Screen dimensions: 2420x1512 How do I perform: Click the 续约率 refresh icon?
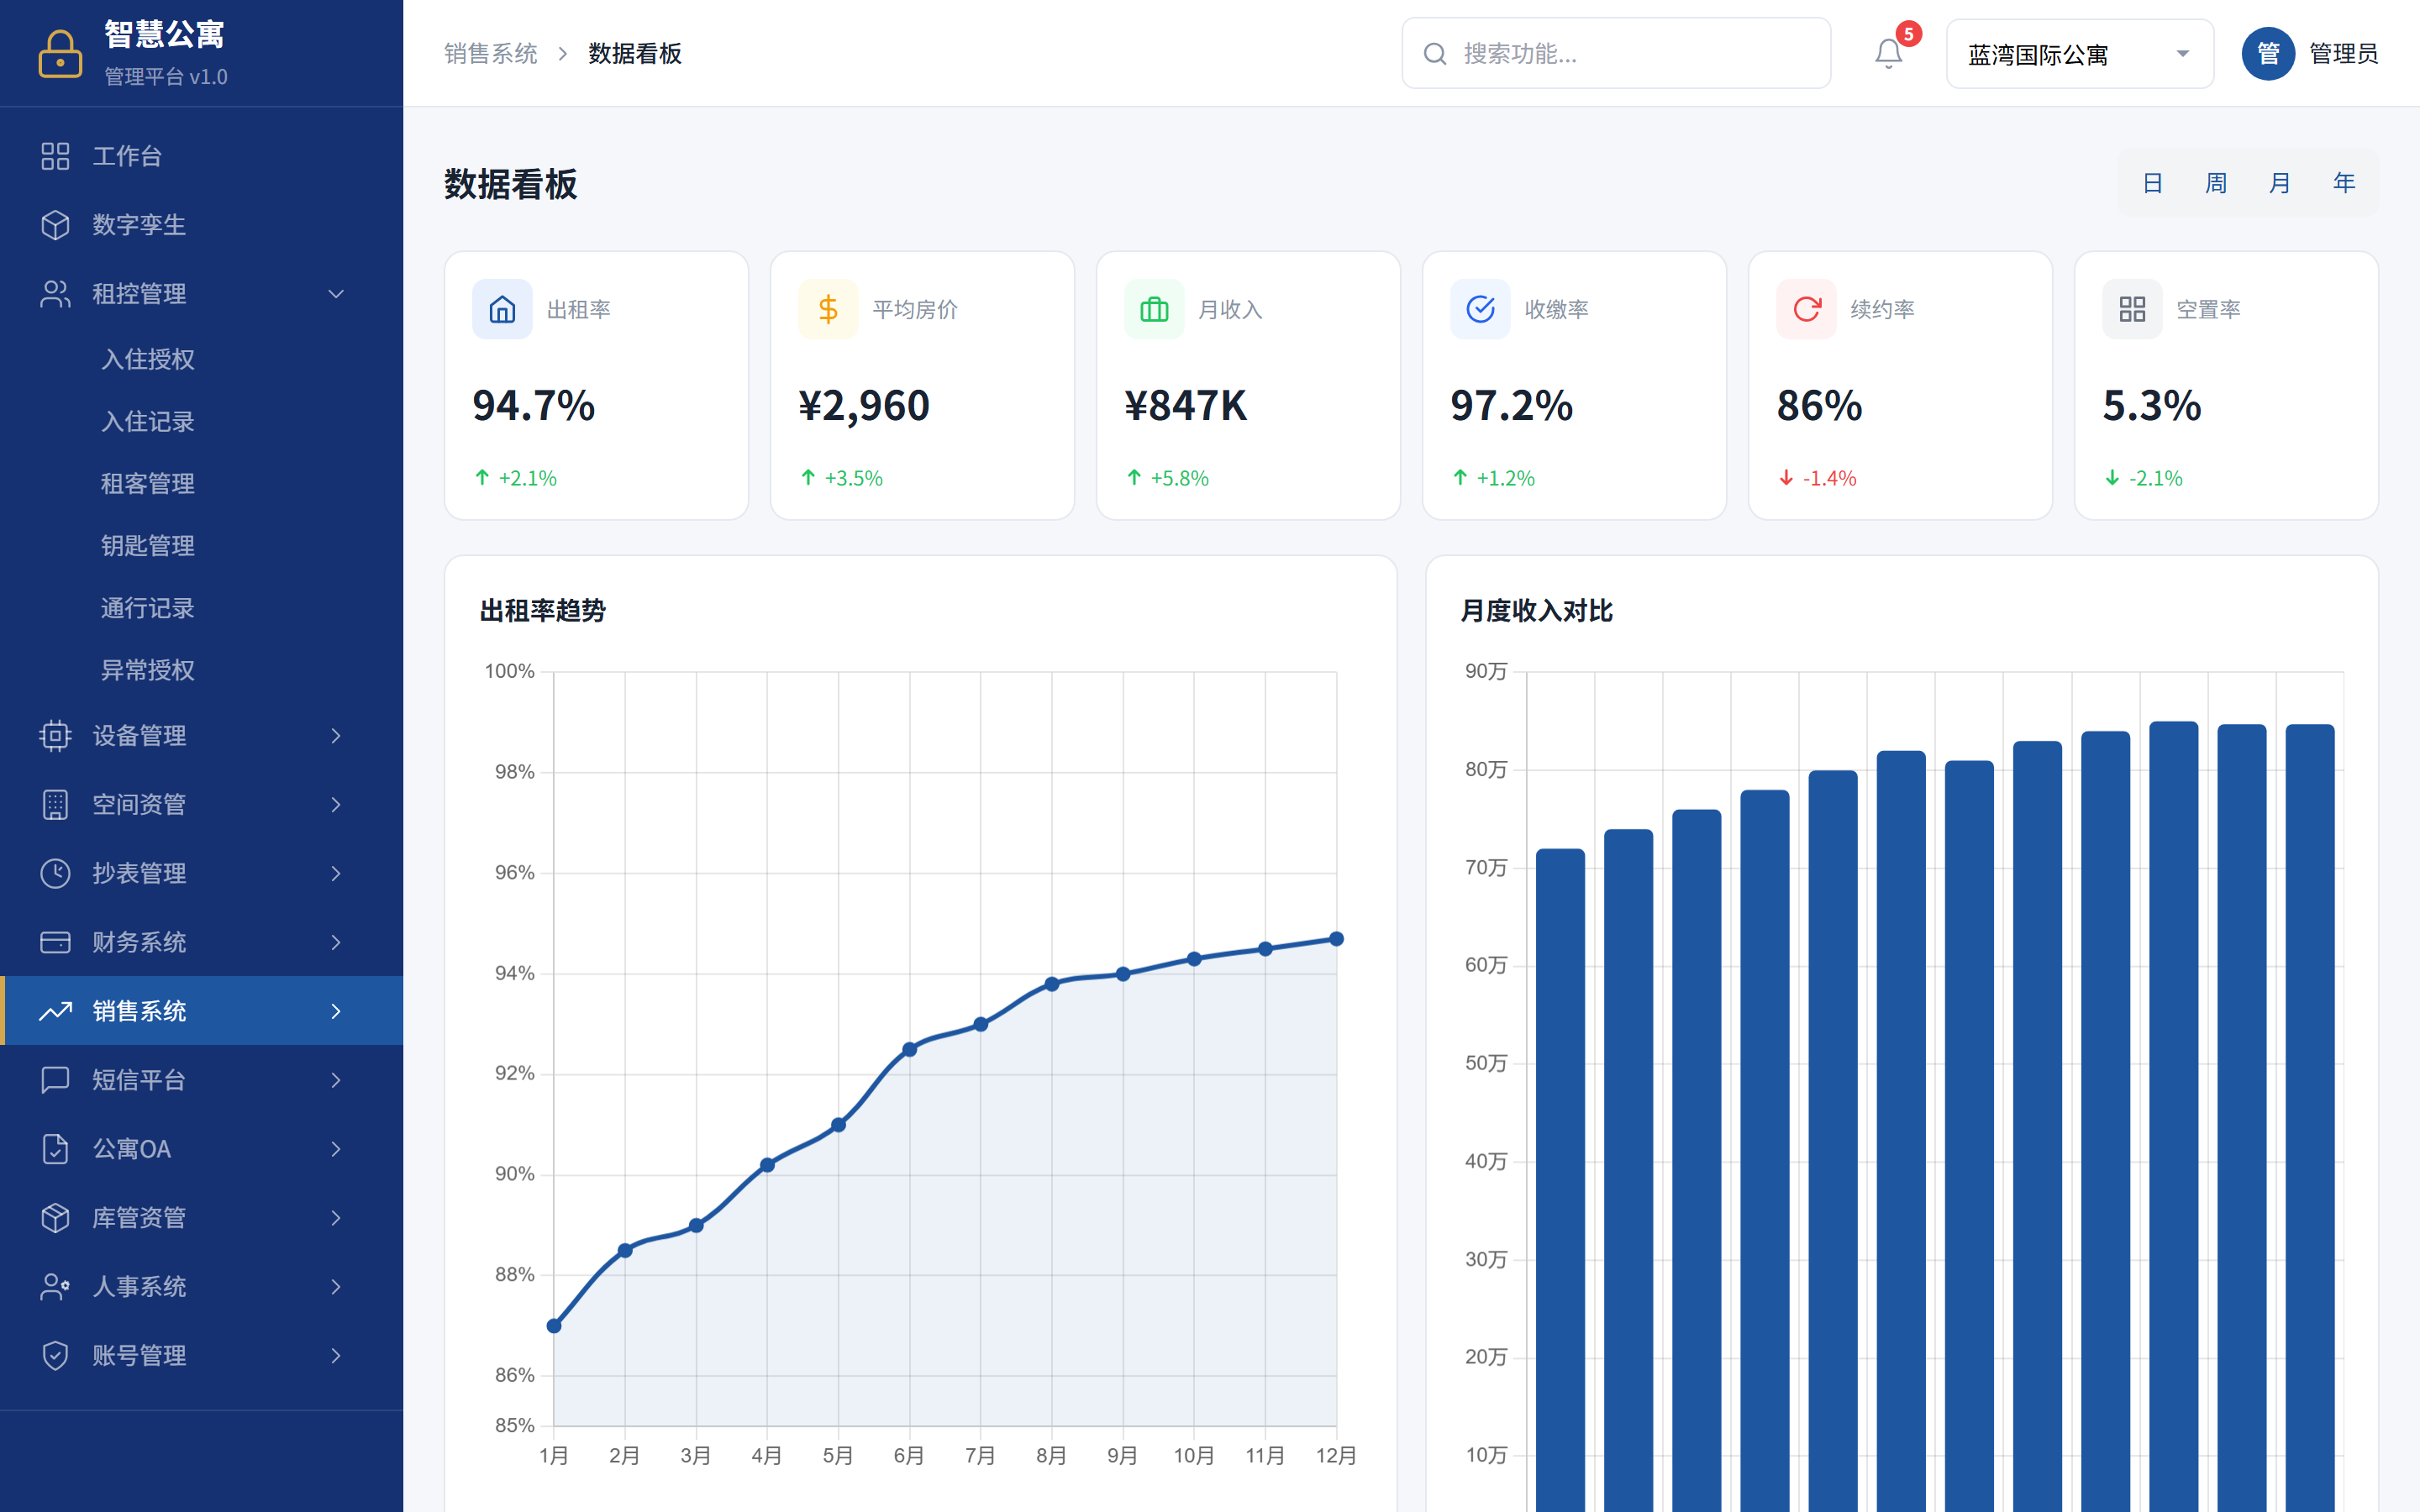pos(1806,309)
